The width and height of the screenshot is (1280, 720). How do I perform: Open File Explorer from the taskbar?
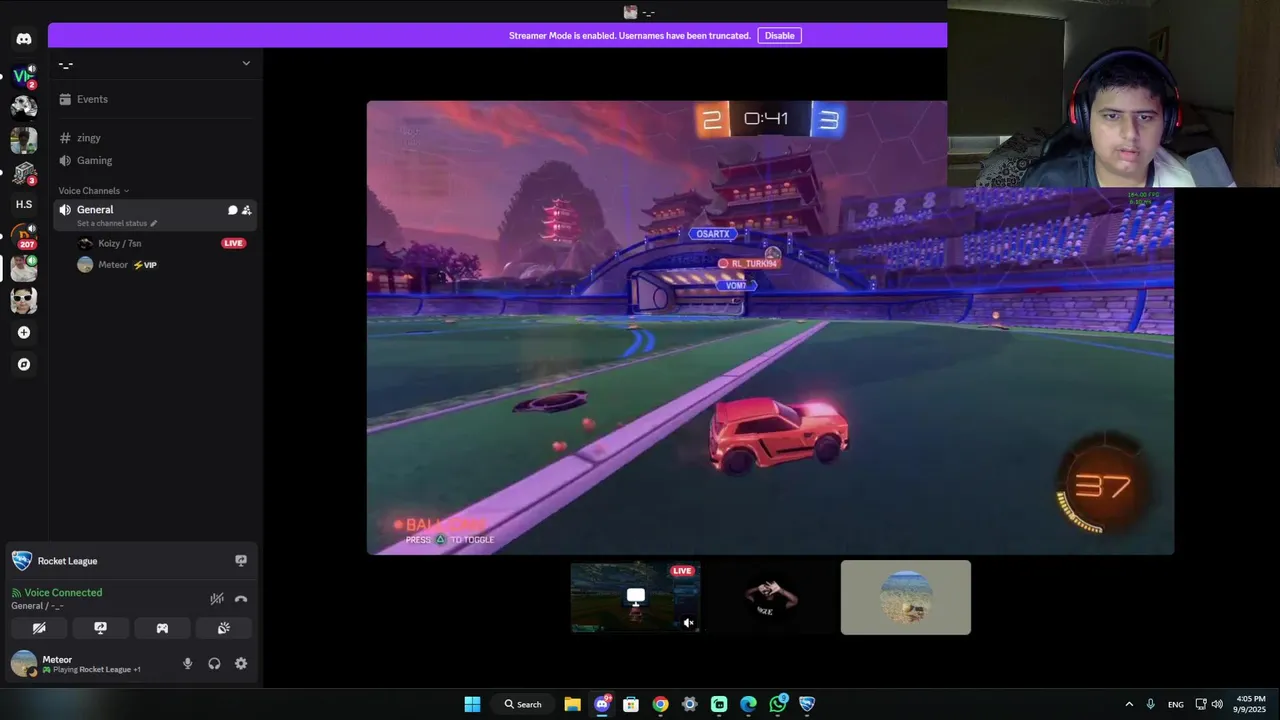(572, 704)
